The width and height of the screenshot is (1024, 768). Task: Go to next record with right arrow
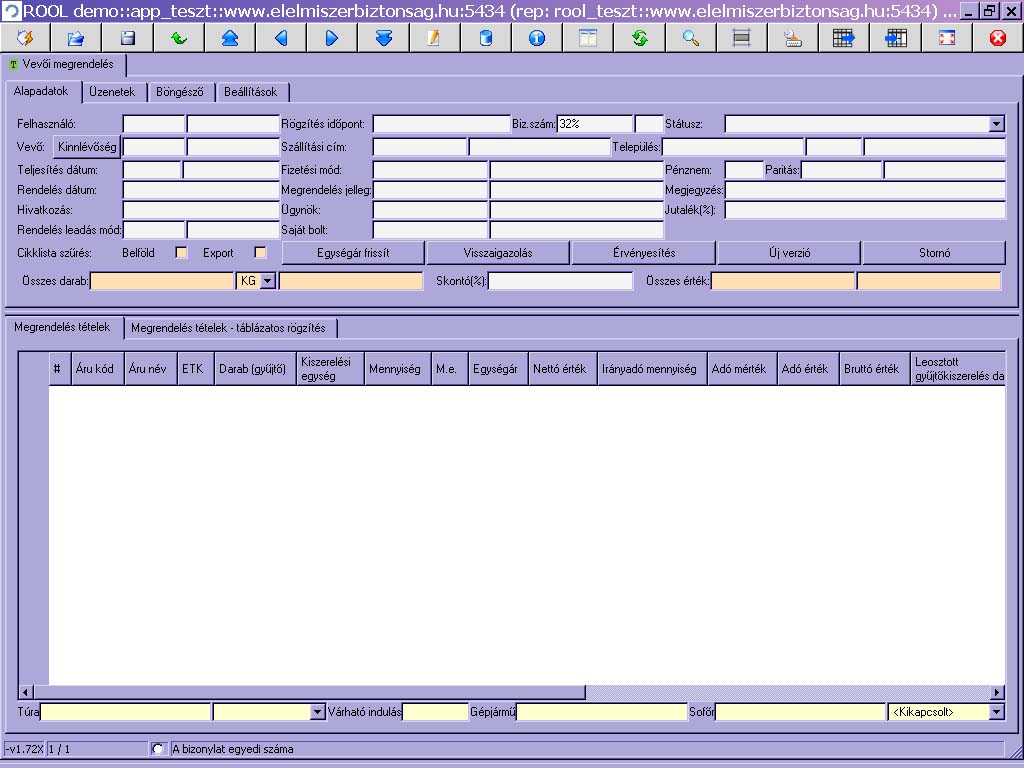(332, 38)
